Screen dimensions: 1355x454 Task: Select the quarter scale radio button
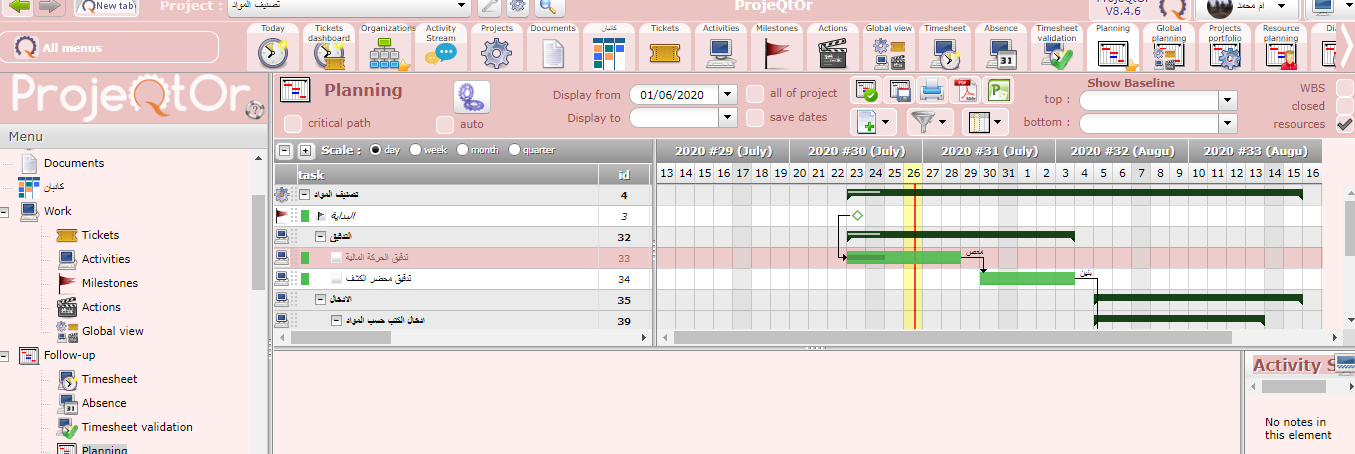(x=514, y=150)
